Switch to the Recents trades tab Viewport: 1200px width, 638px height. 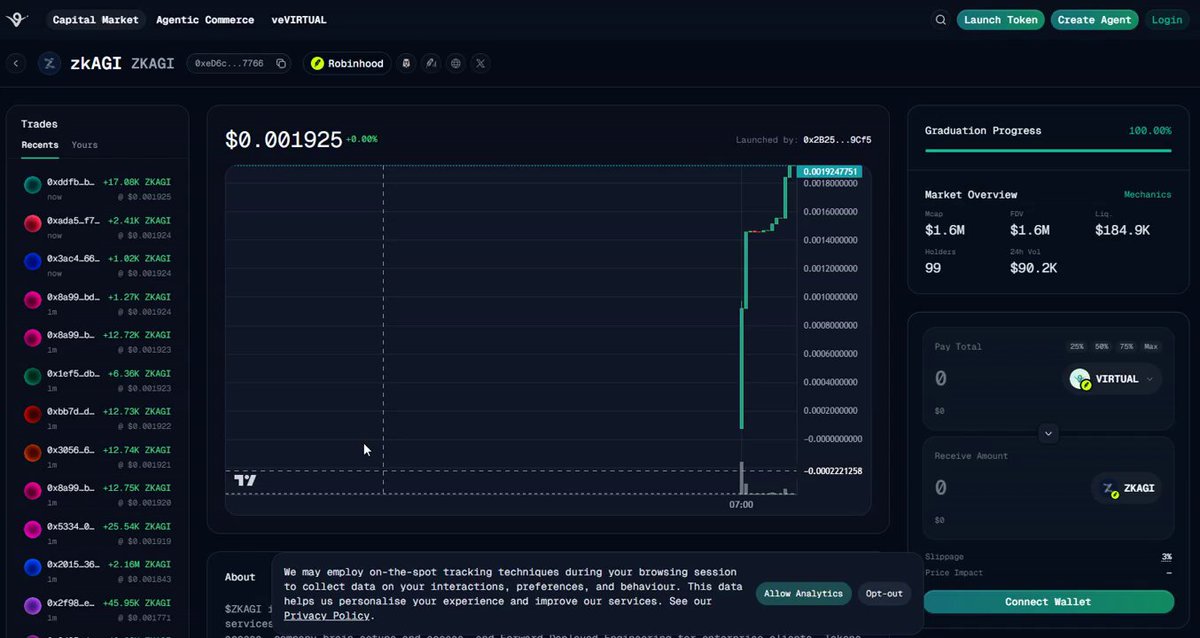coord(40,145)
